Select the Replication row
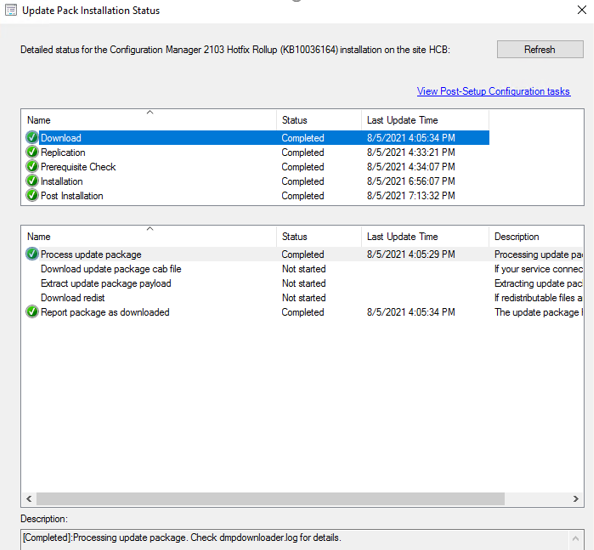The height and width of the screenshot is (550, 594). [x=257, y=152]
